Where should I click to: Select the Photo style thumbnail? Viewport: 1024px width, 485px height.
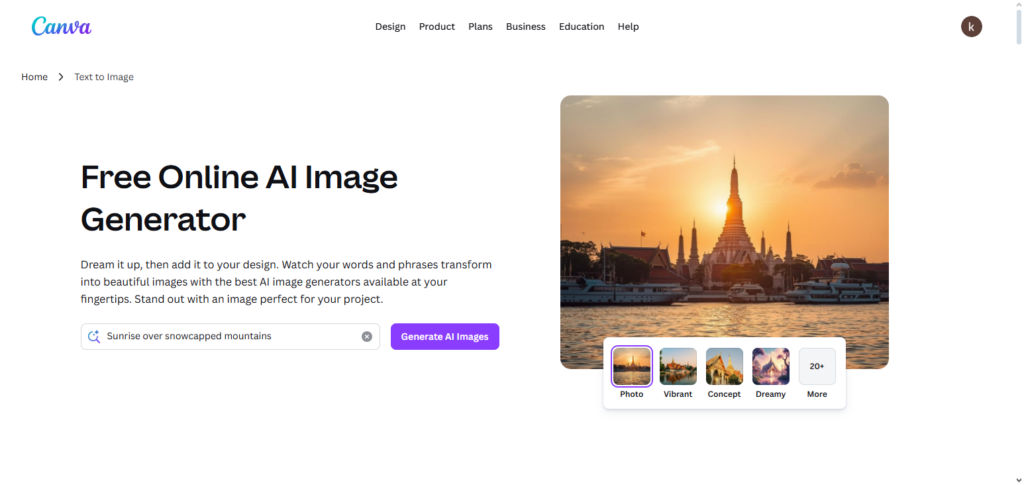coord(632,366)
